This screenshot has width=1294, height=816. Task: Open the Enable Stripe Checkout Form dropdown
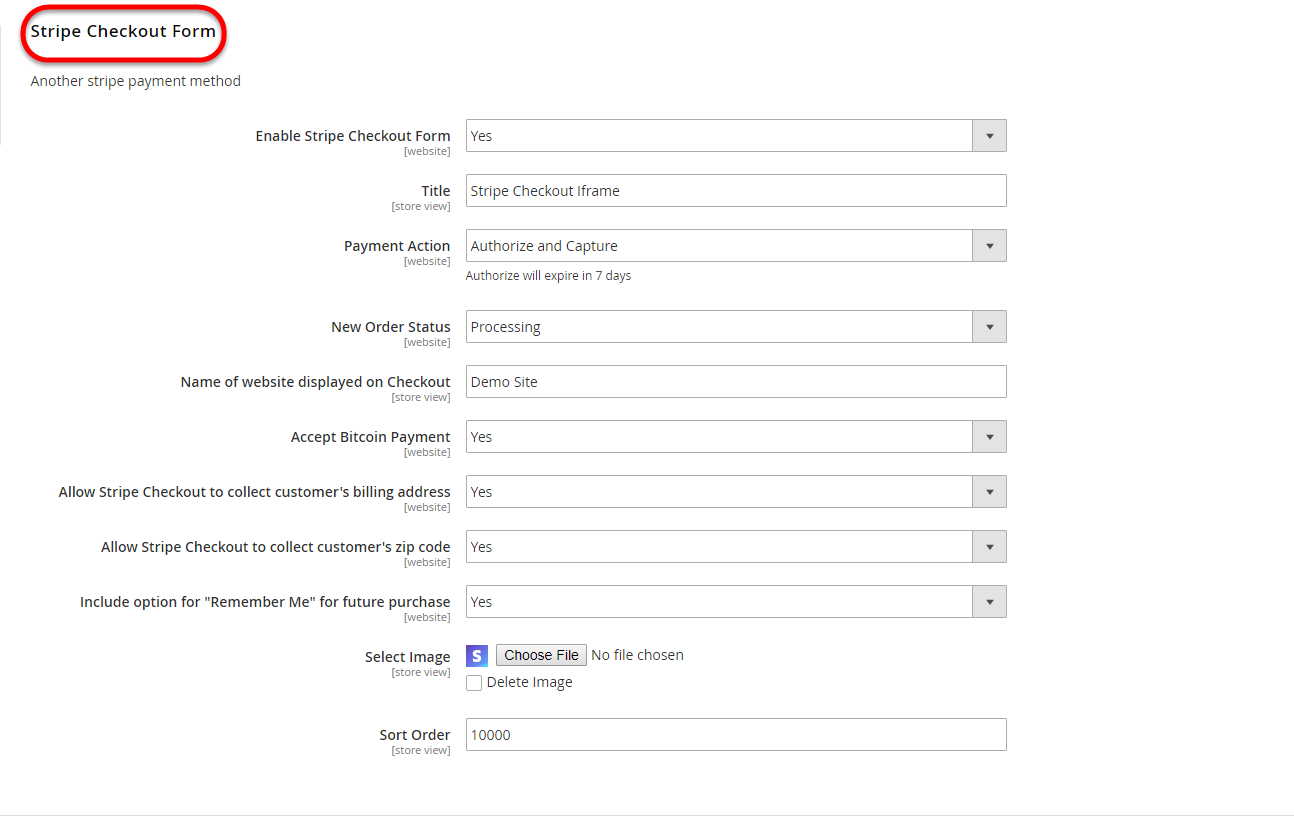(735, 136)
